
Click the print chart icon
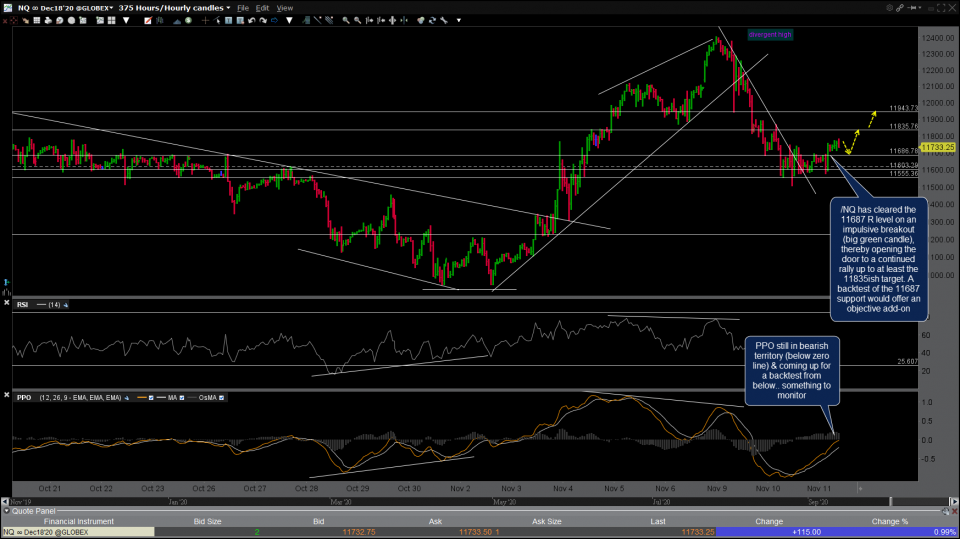pyautogui.click(x=48, y=20)
